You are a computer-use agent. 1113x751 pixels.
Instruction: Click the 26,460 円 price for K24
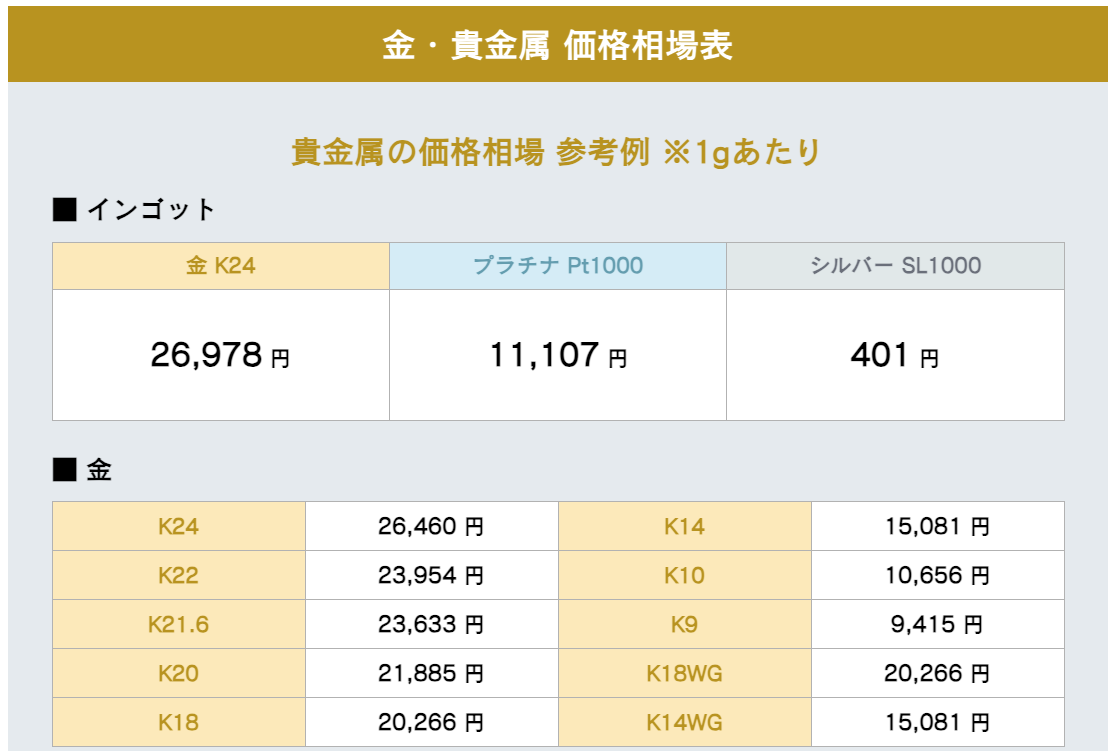(431, 527)
